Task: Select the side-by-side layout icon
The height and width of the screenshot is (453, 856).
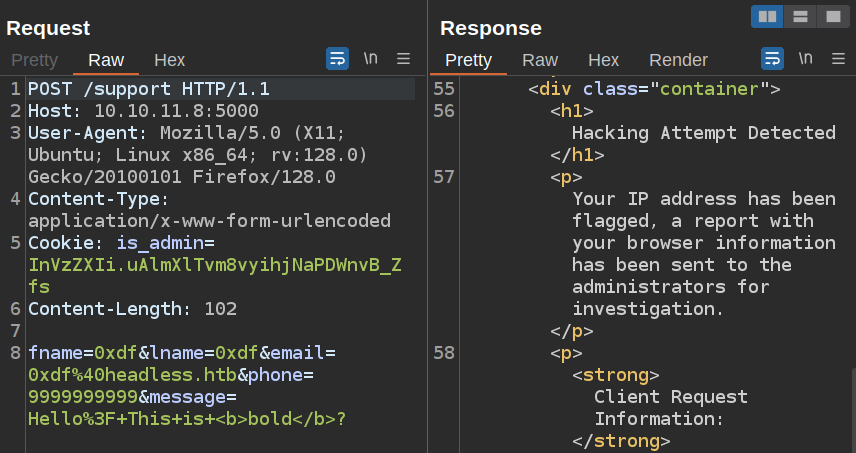Action: click(x=767, y=16)
